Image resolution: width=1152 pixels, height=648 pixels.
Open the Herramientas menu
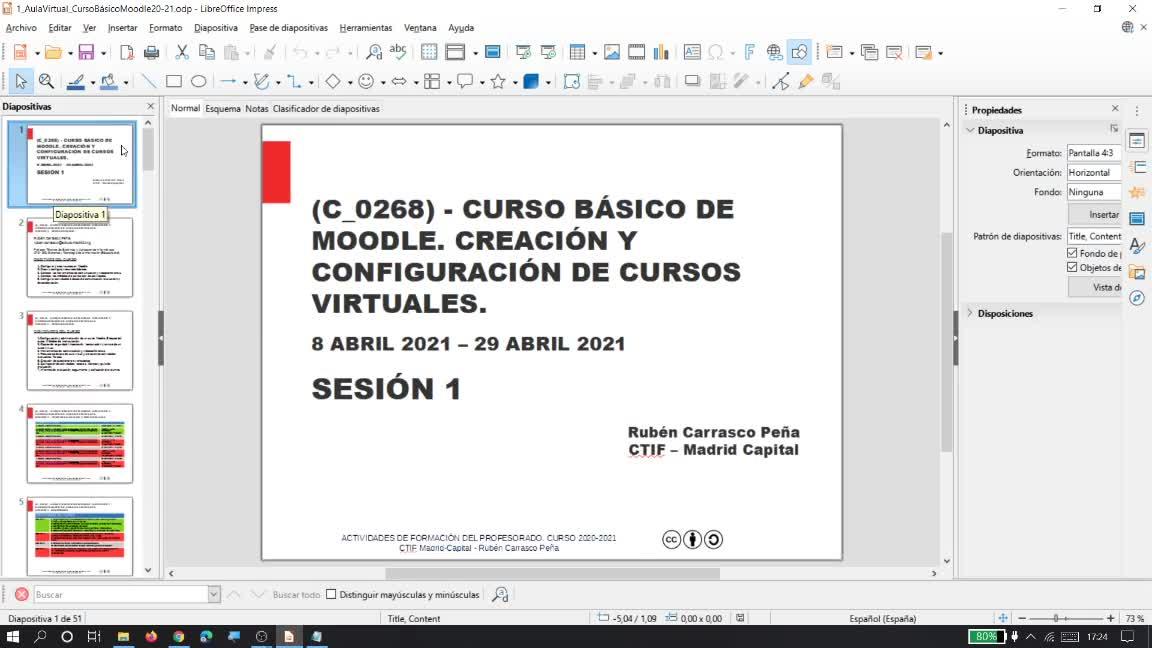[x=366, y=28]
